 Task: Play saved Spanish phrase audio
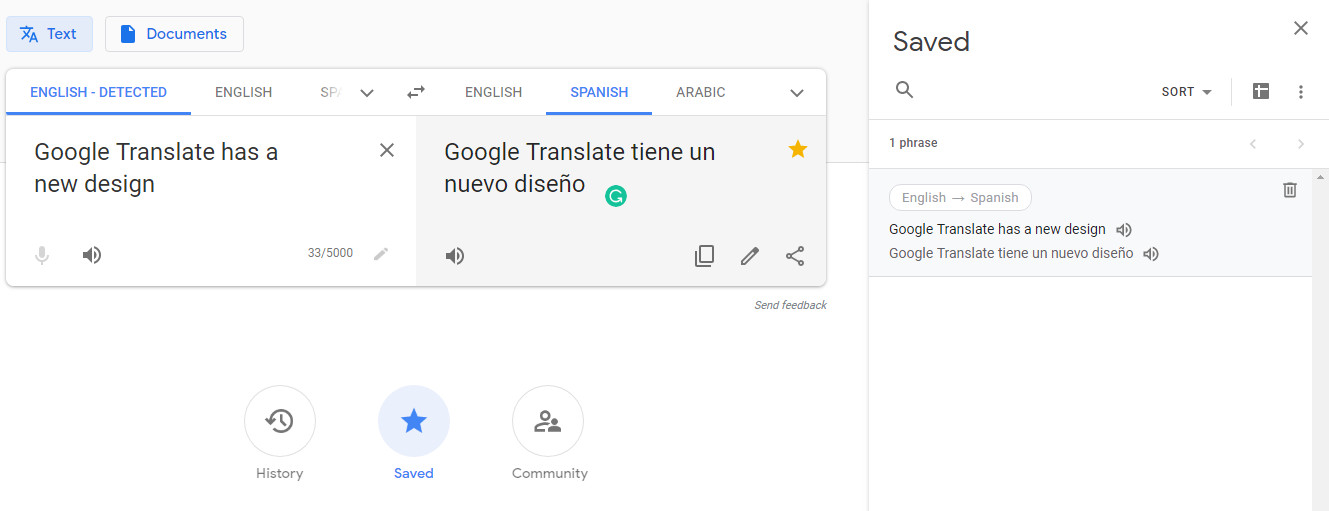[1151, 254]
